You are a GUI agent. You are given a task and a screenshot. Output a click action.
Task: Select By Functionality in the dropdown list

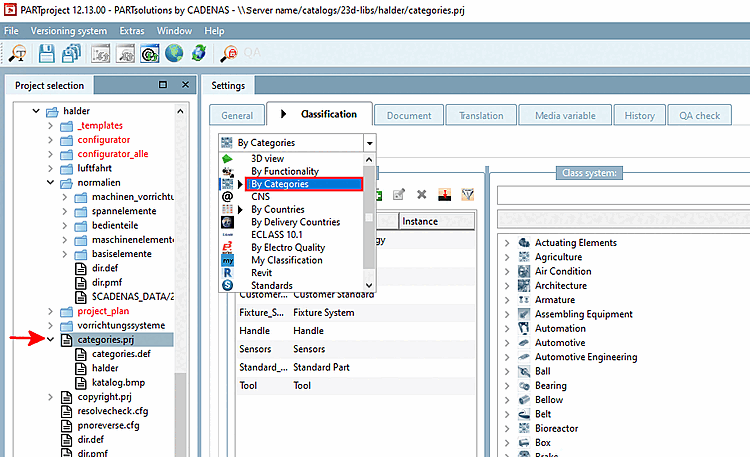285,171
